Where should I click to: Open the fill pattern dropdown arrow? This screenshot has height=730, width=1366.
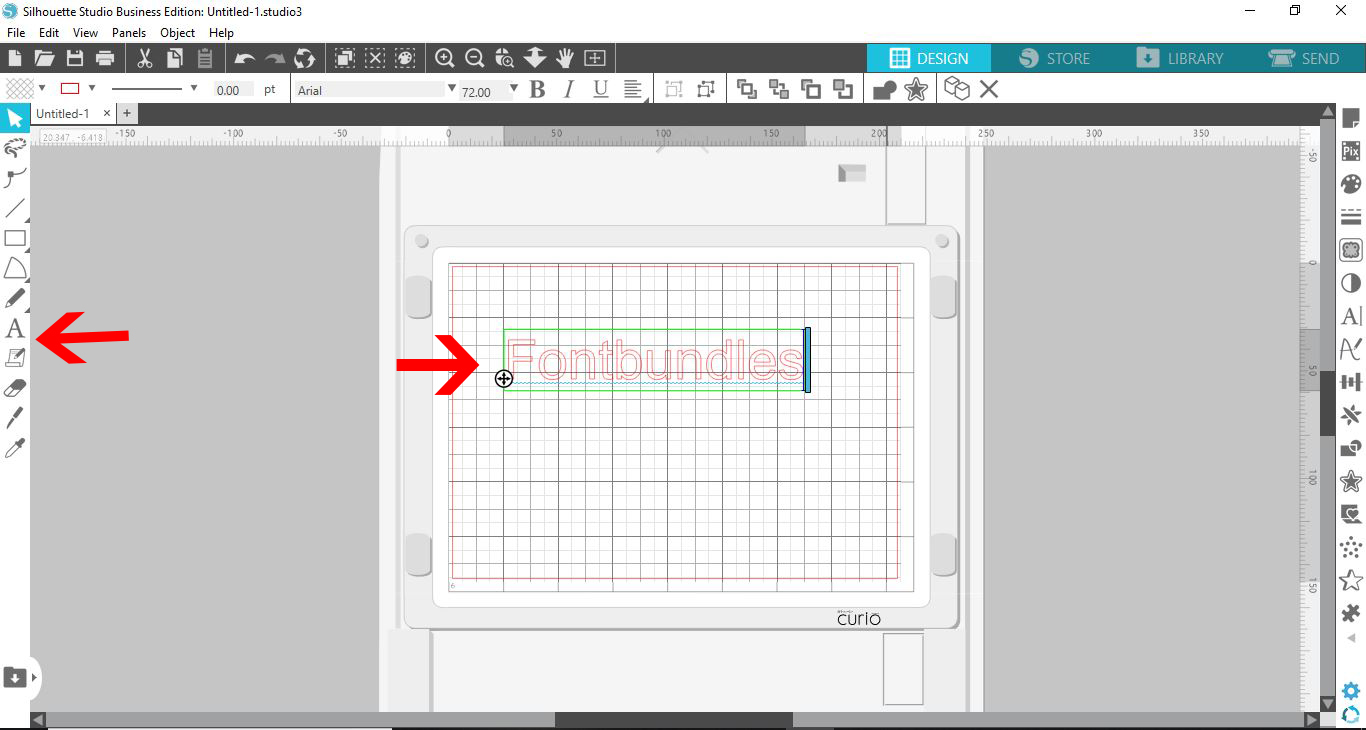42,89
